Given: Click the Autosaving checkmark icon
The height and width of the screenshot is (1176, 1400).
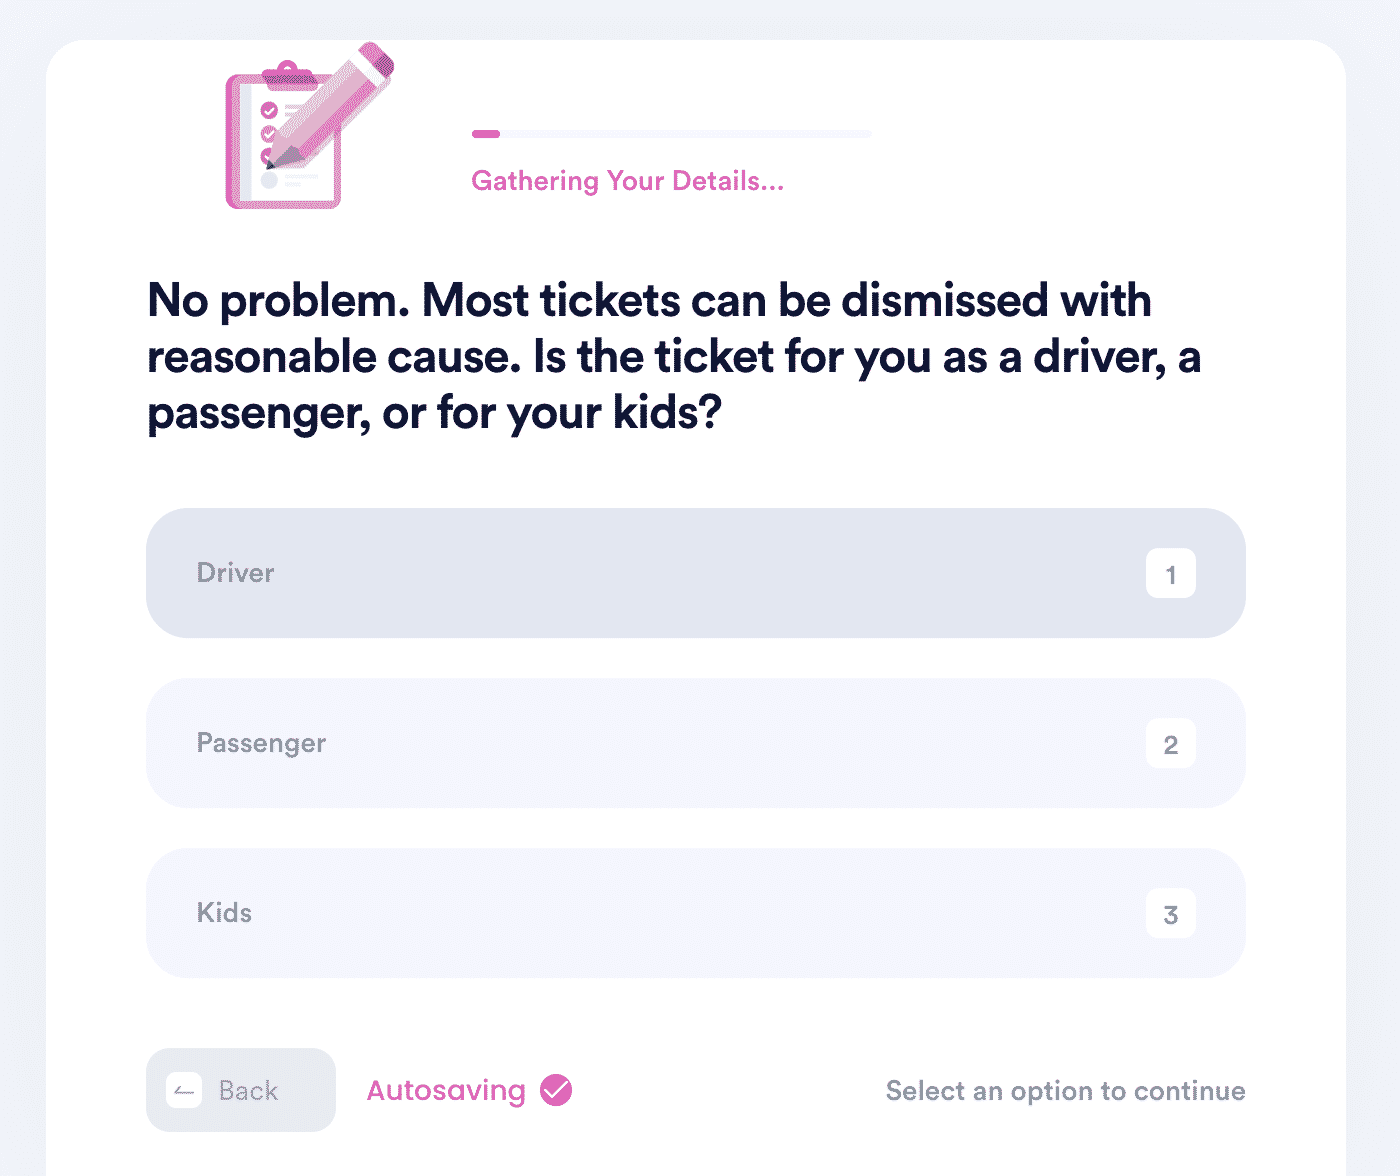Looking at the screenshot, I should pos(556,1090).
